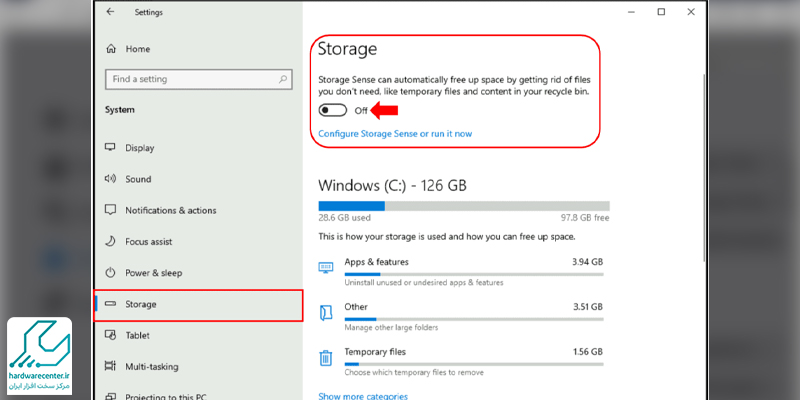Click the Windows (C:) usage bar
This screenshot has height=400, width=800.
464,206
